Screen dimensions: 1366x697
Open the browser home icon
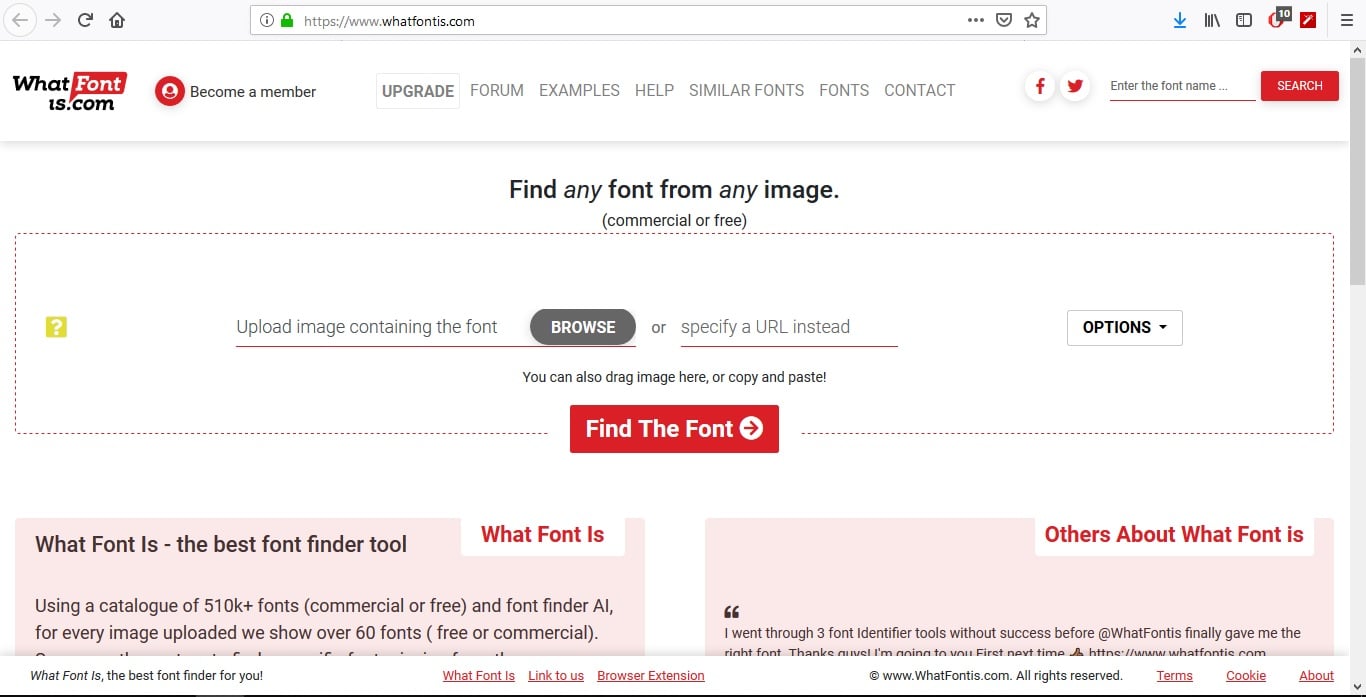click(117, 20)
